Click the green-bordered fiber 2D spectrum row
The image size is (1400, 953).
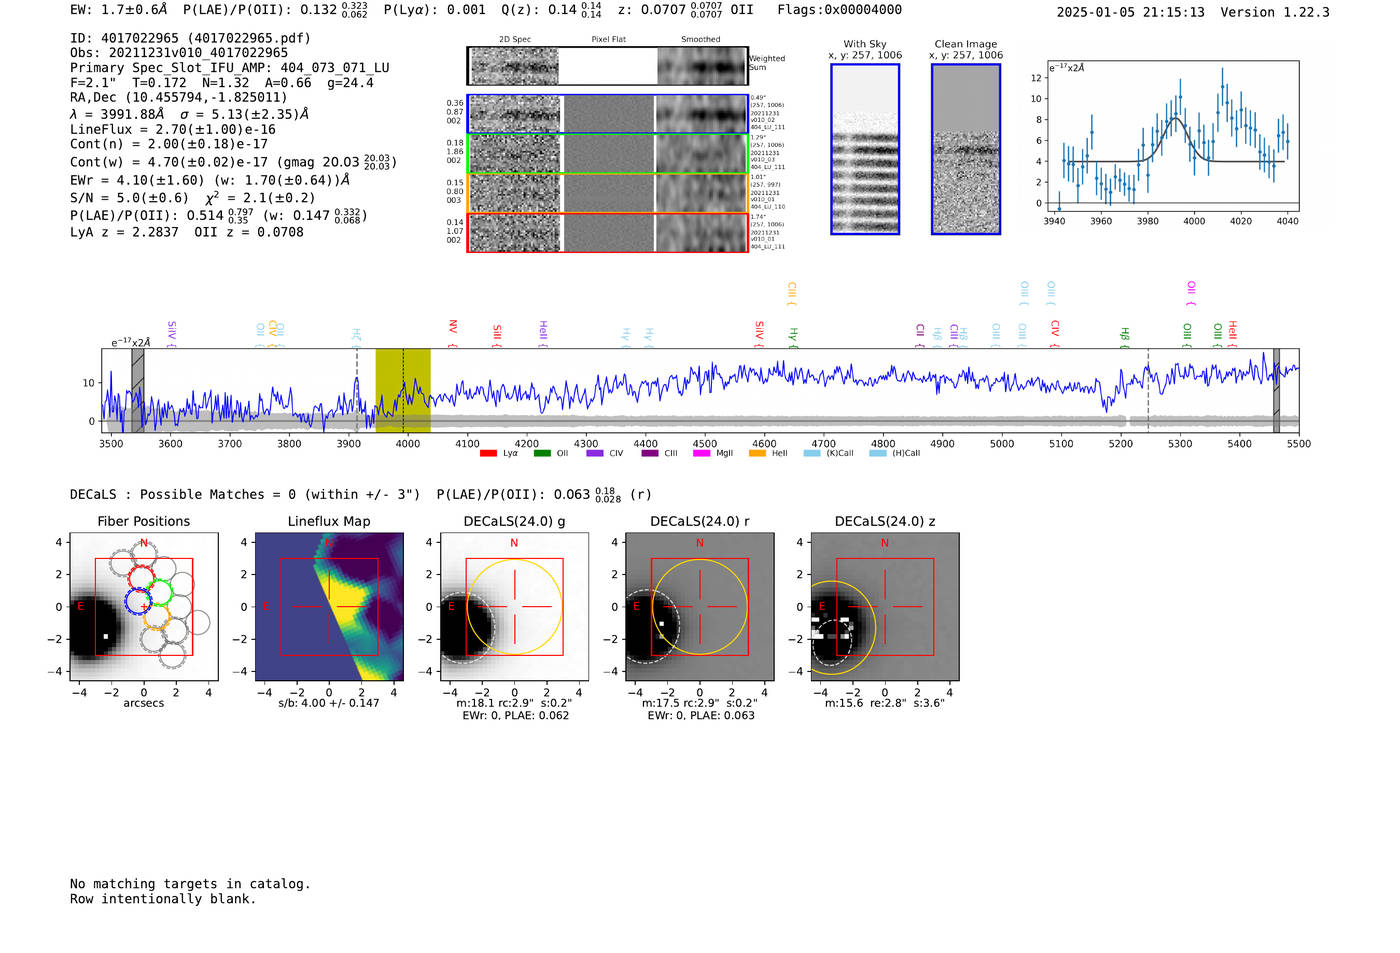[607, 153]
